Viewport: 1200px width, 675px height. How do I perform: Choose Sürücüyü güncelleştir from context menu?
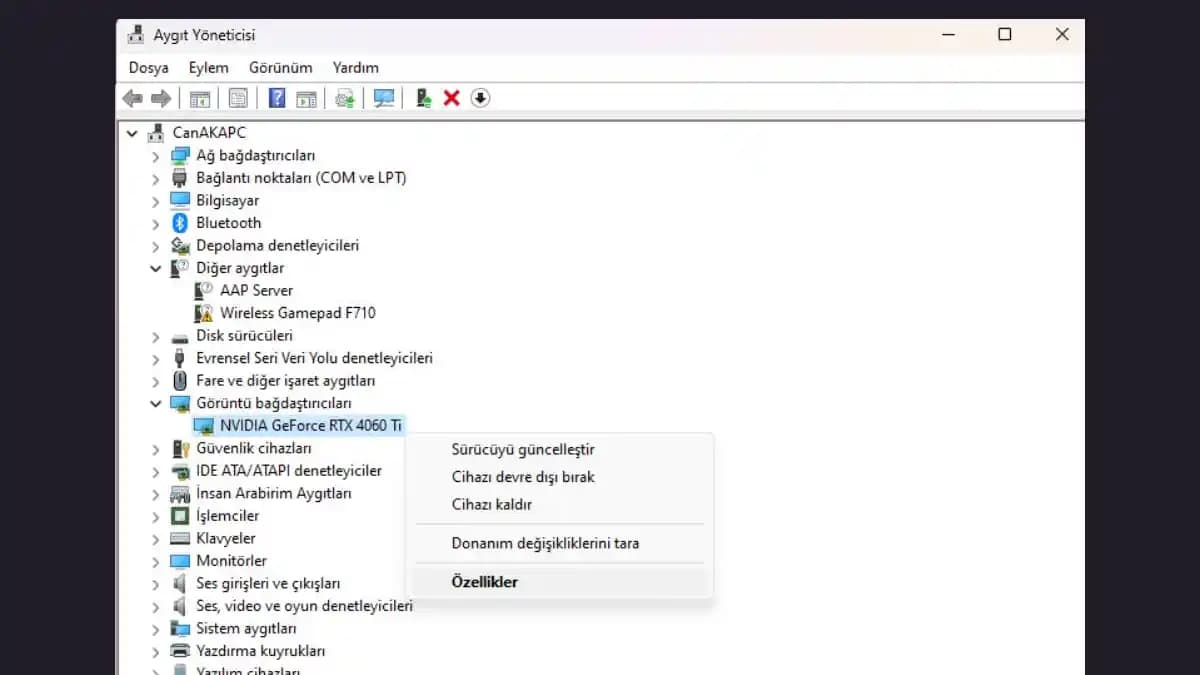coord(522,450)
